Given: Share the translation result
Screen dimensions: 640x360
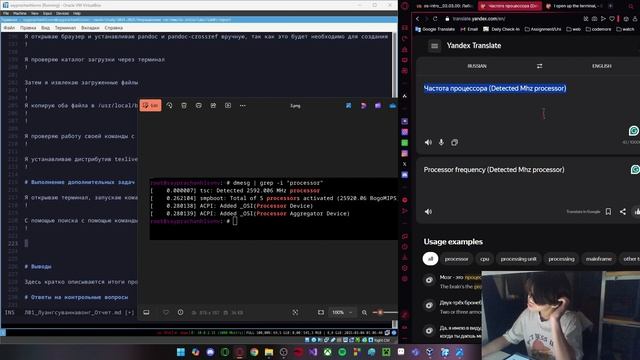Looking at the screenshot, I should coord(622,211).
